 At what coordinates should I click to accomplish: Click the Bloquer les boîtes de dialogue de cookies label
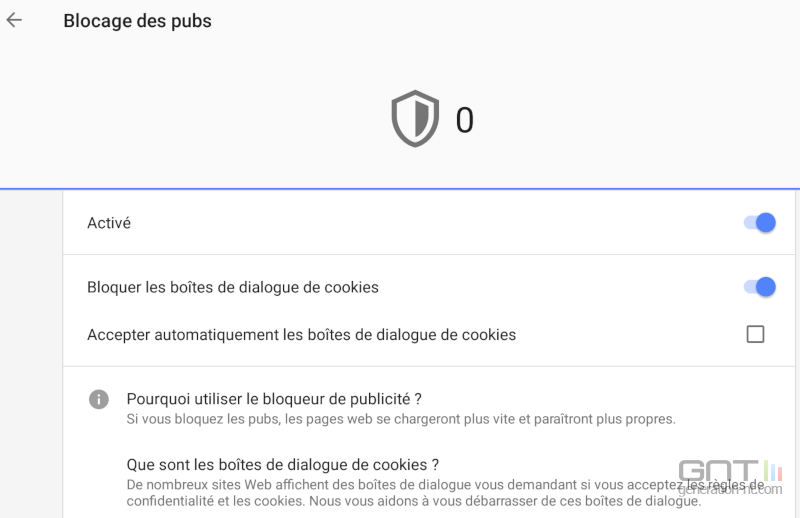(x=233, y=287)
